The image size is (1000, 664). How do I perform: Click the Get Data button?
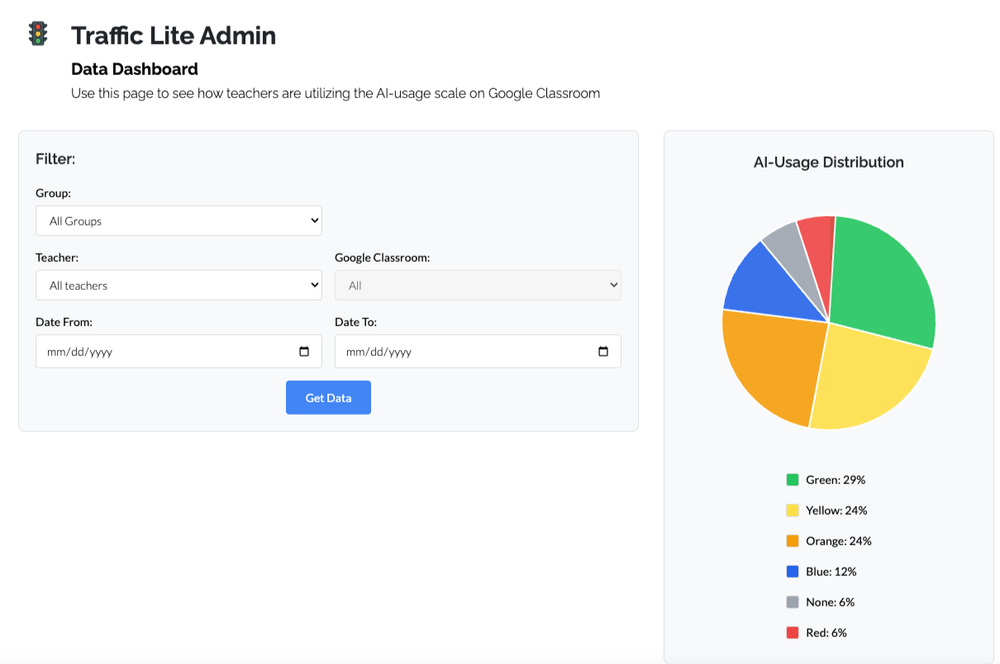click(328, 397)
